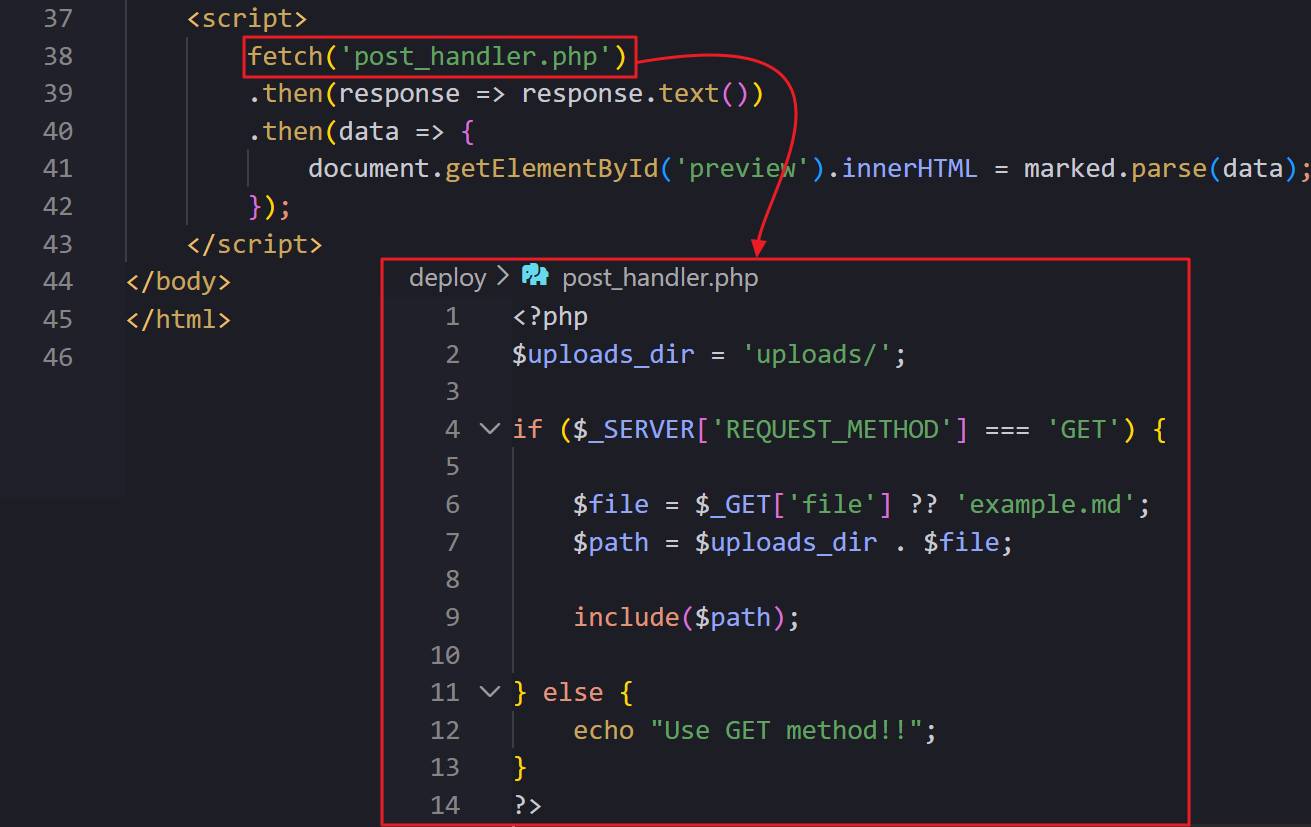This screenshot has height=827, width=1311.
Task: Click the getElementById method name
Action: point(551,168)
